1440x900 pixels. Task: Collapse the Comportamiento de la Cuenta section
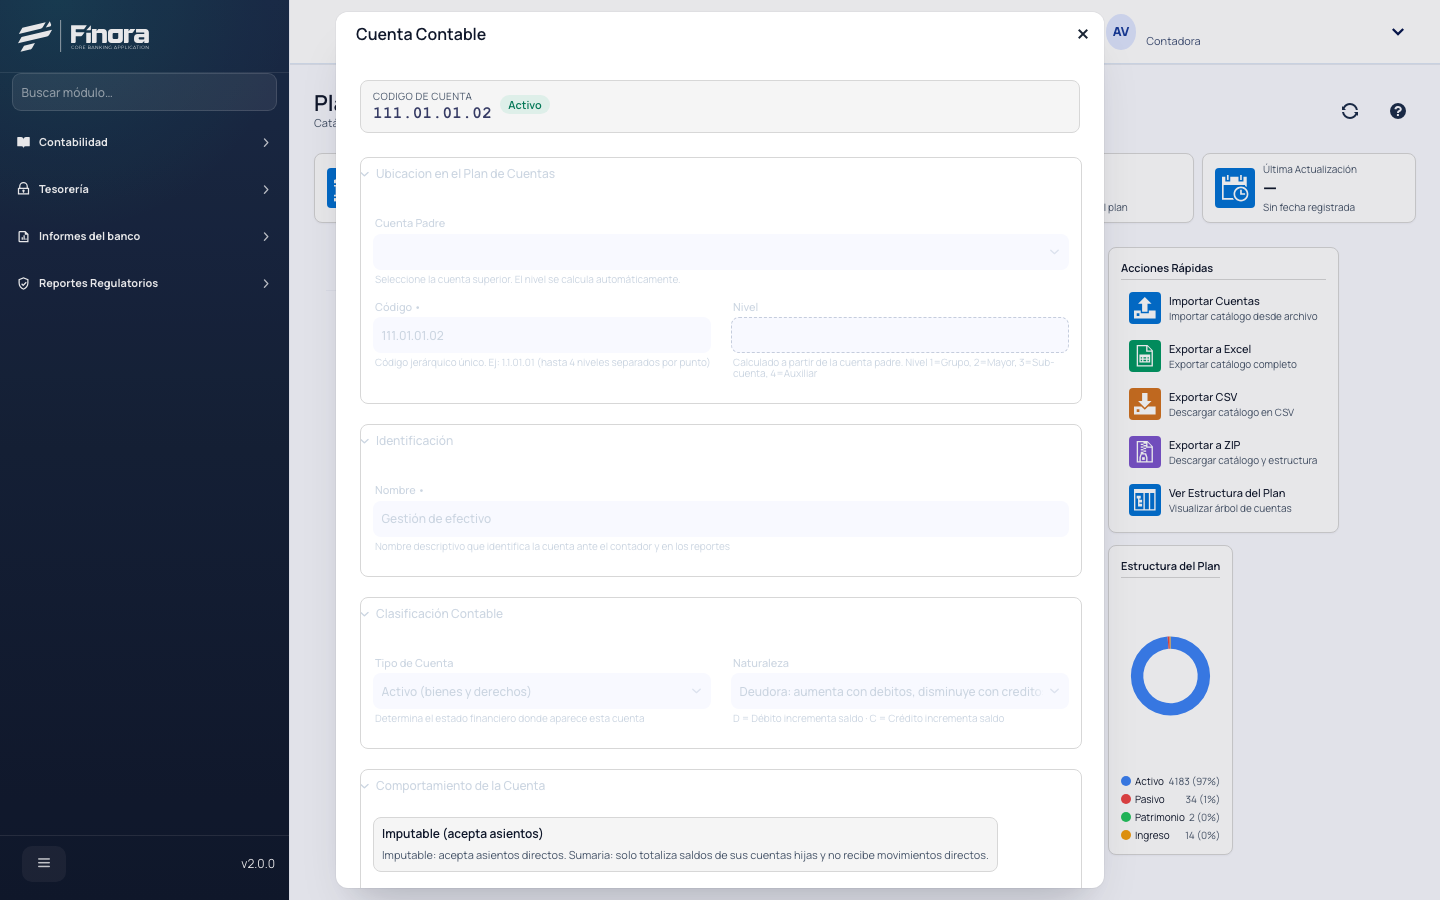365,786
